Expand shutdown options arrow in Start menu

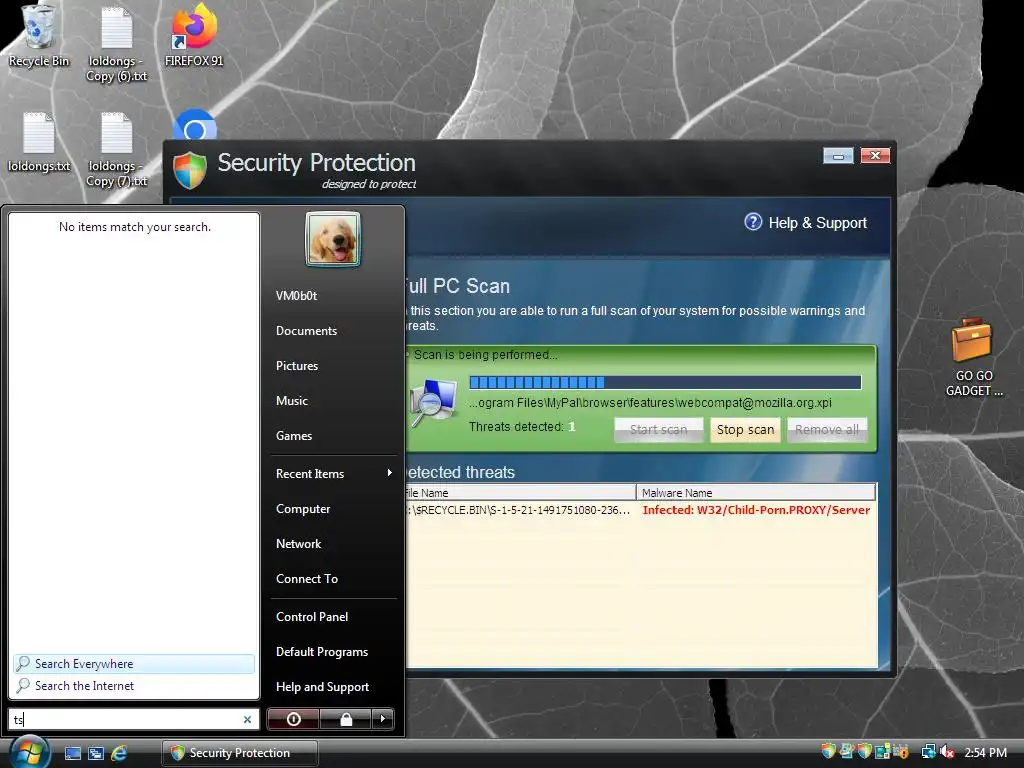click(383, 719)
